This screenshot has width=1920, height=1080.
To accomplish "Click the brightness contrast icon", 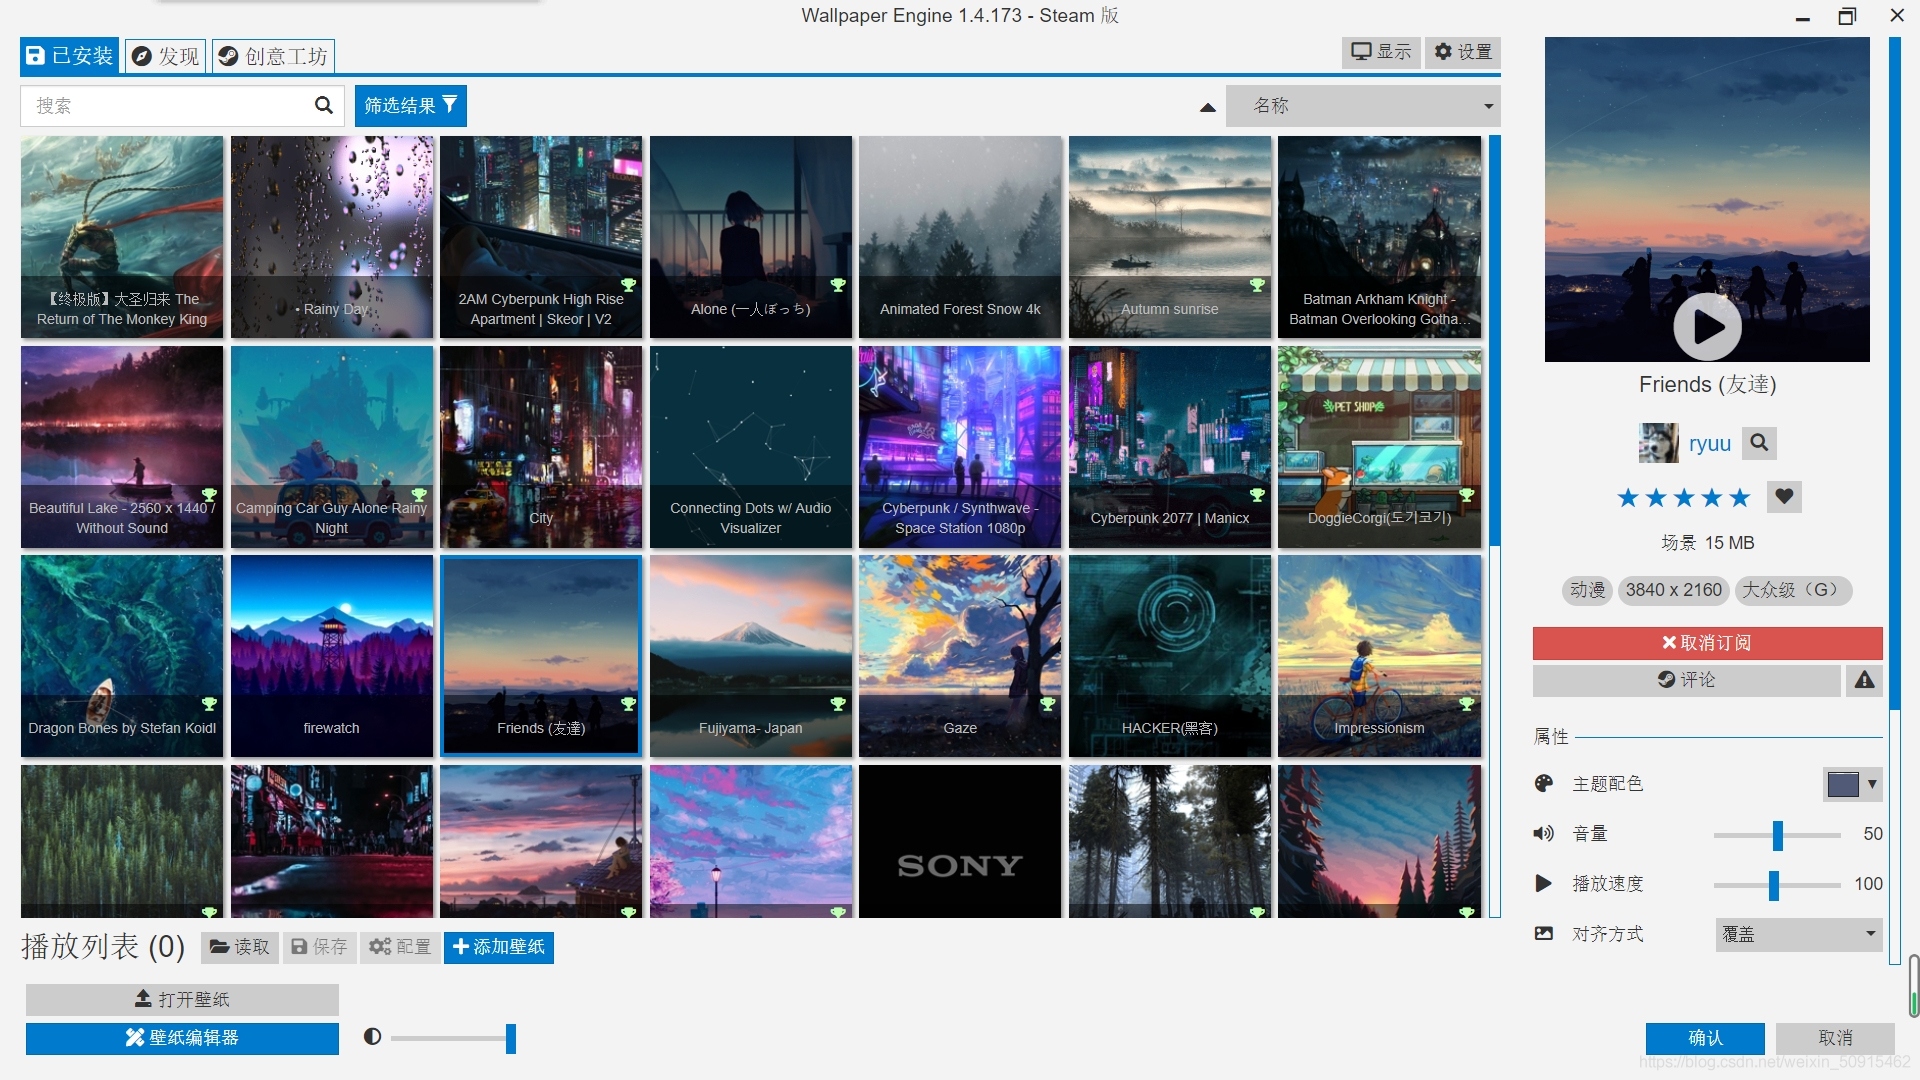I will coord(372,1037).
